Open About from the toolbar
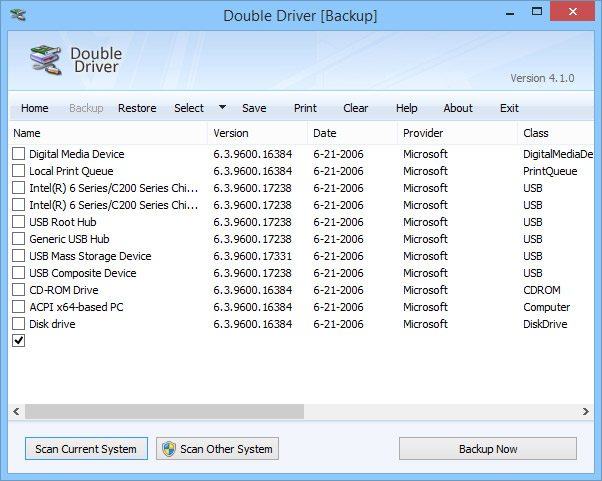The height and width of the screenshot is (481, 602). pos(458,108)
